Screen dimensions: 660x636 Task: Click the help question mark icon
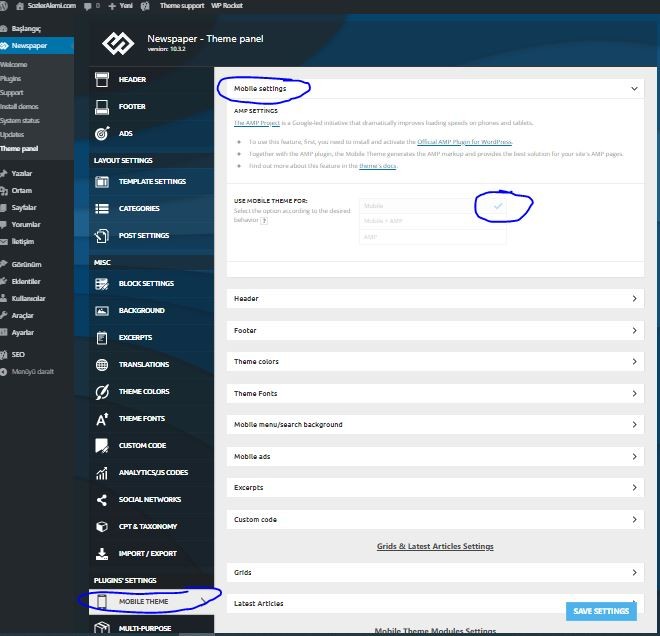pyautogui.click(x=264, y=221)
